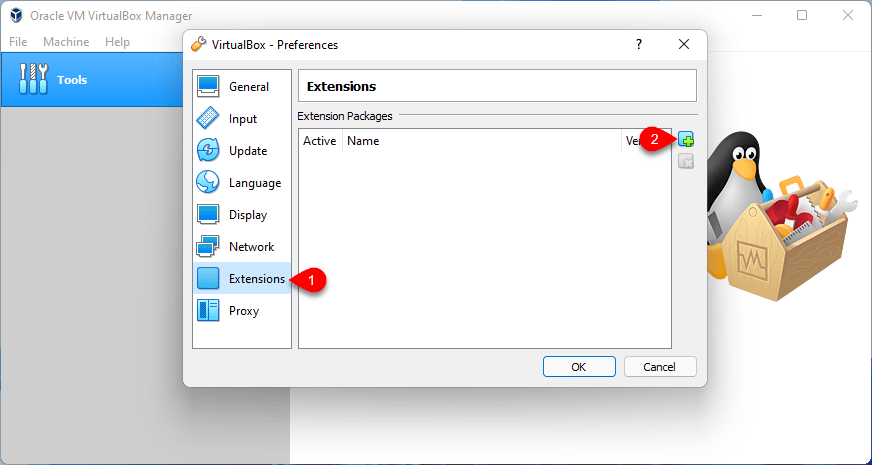Viewport: 872px width, 465px height.
Task: Click the Preferences dialog wrench icon
Action: pyautogui.click(x=198, y=44)
